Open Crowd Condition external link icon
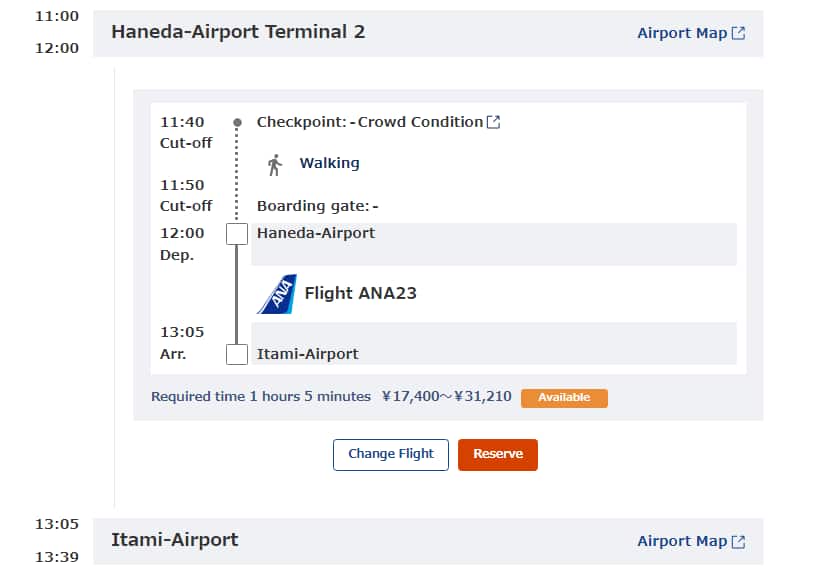 click(x=493, y=122)
